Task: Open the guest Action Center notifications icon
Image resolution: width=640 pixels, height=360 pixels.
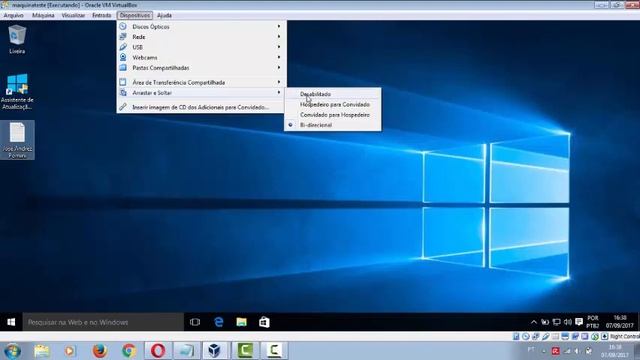Action: [x=578, y=322]
